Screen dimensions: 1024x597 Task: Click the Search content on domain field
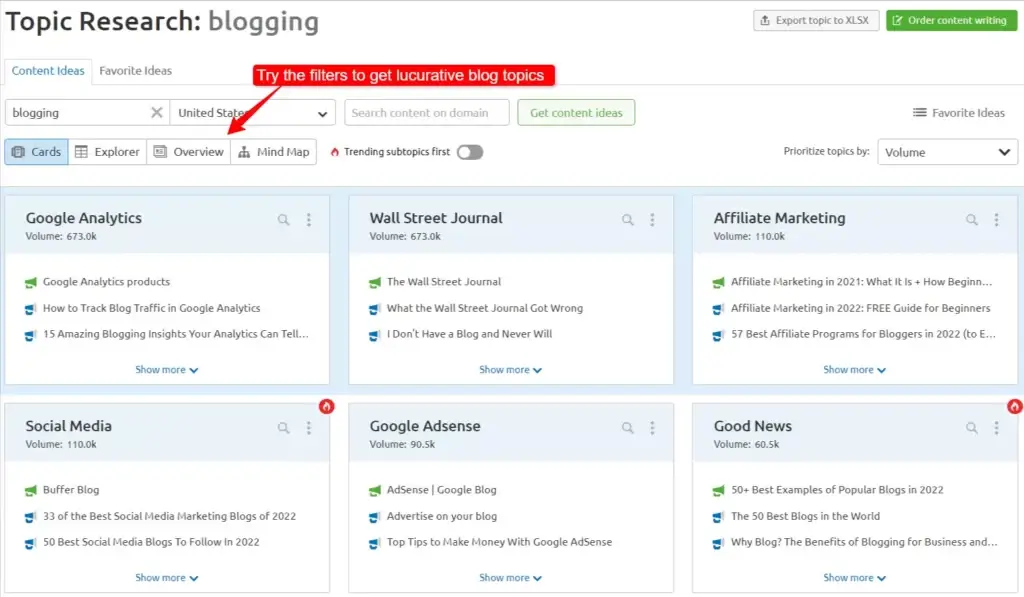point(427,112)
